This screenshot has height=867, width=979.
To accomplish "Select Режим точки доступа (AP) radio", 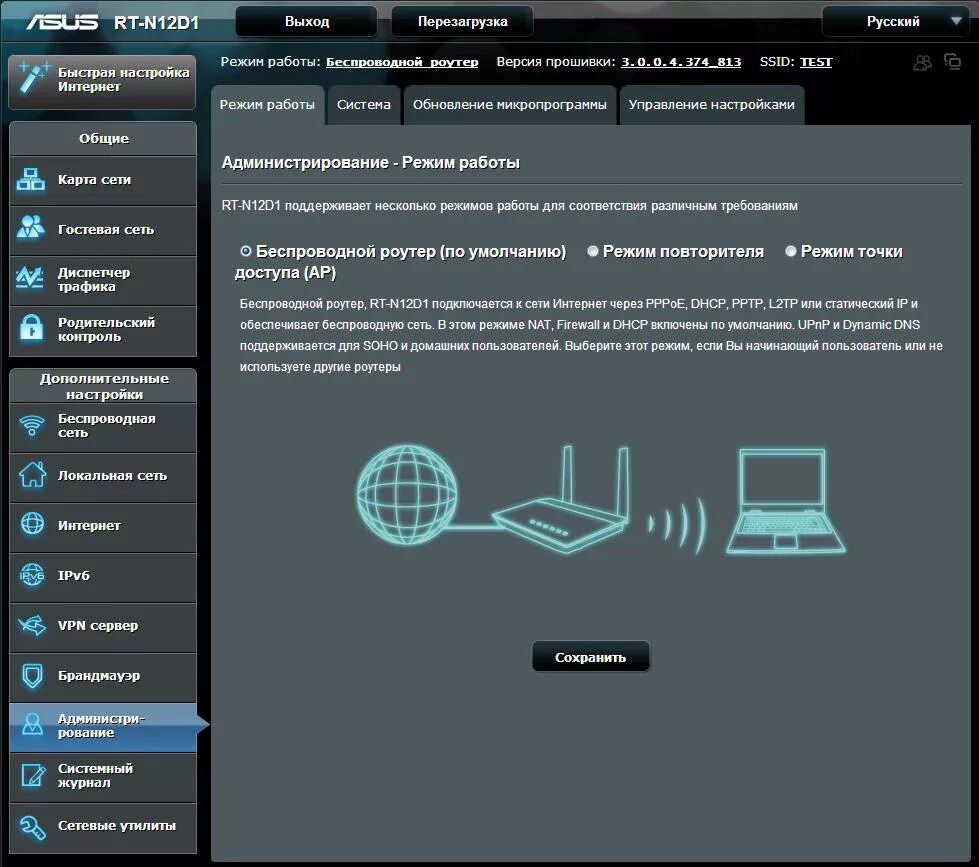I will pos(790,251).
